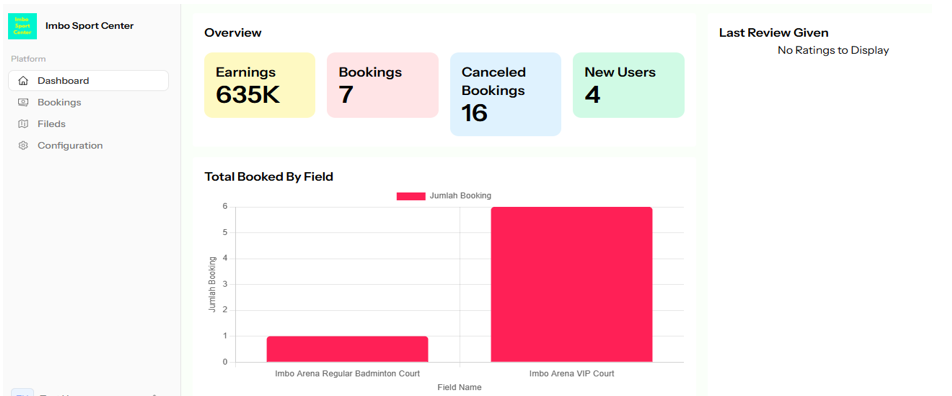Go to Bookings in the sidebar
The height and width of the screenshot is (396, 952).
88,103
